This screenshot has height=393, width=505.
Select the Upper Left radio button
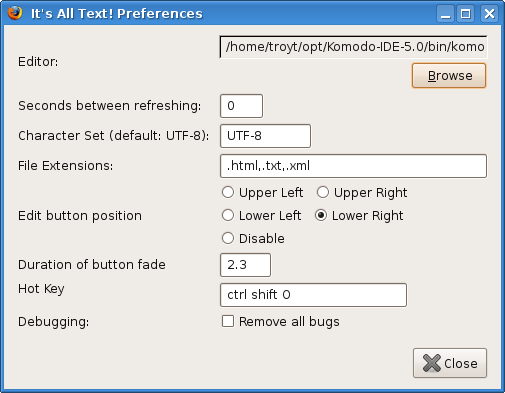[x=228, y=192]
